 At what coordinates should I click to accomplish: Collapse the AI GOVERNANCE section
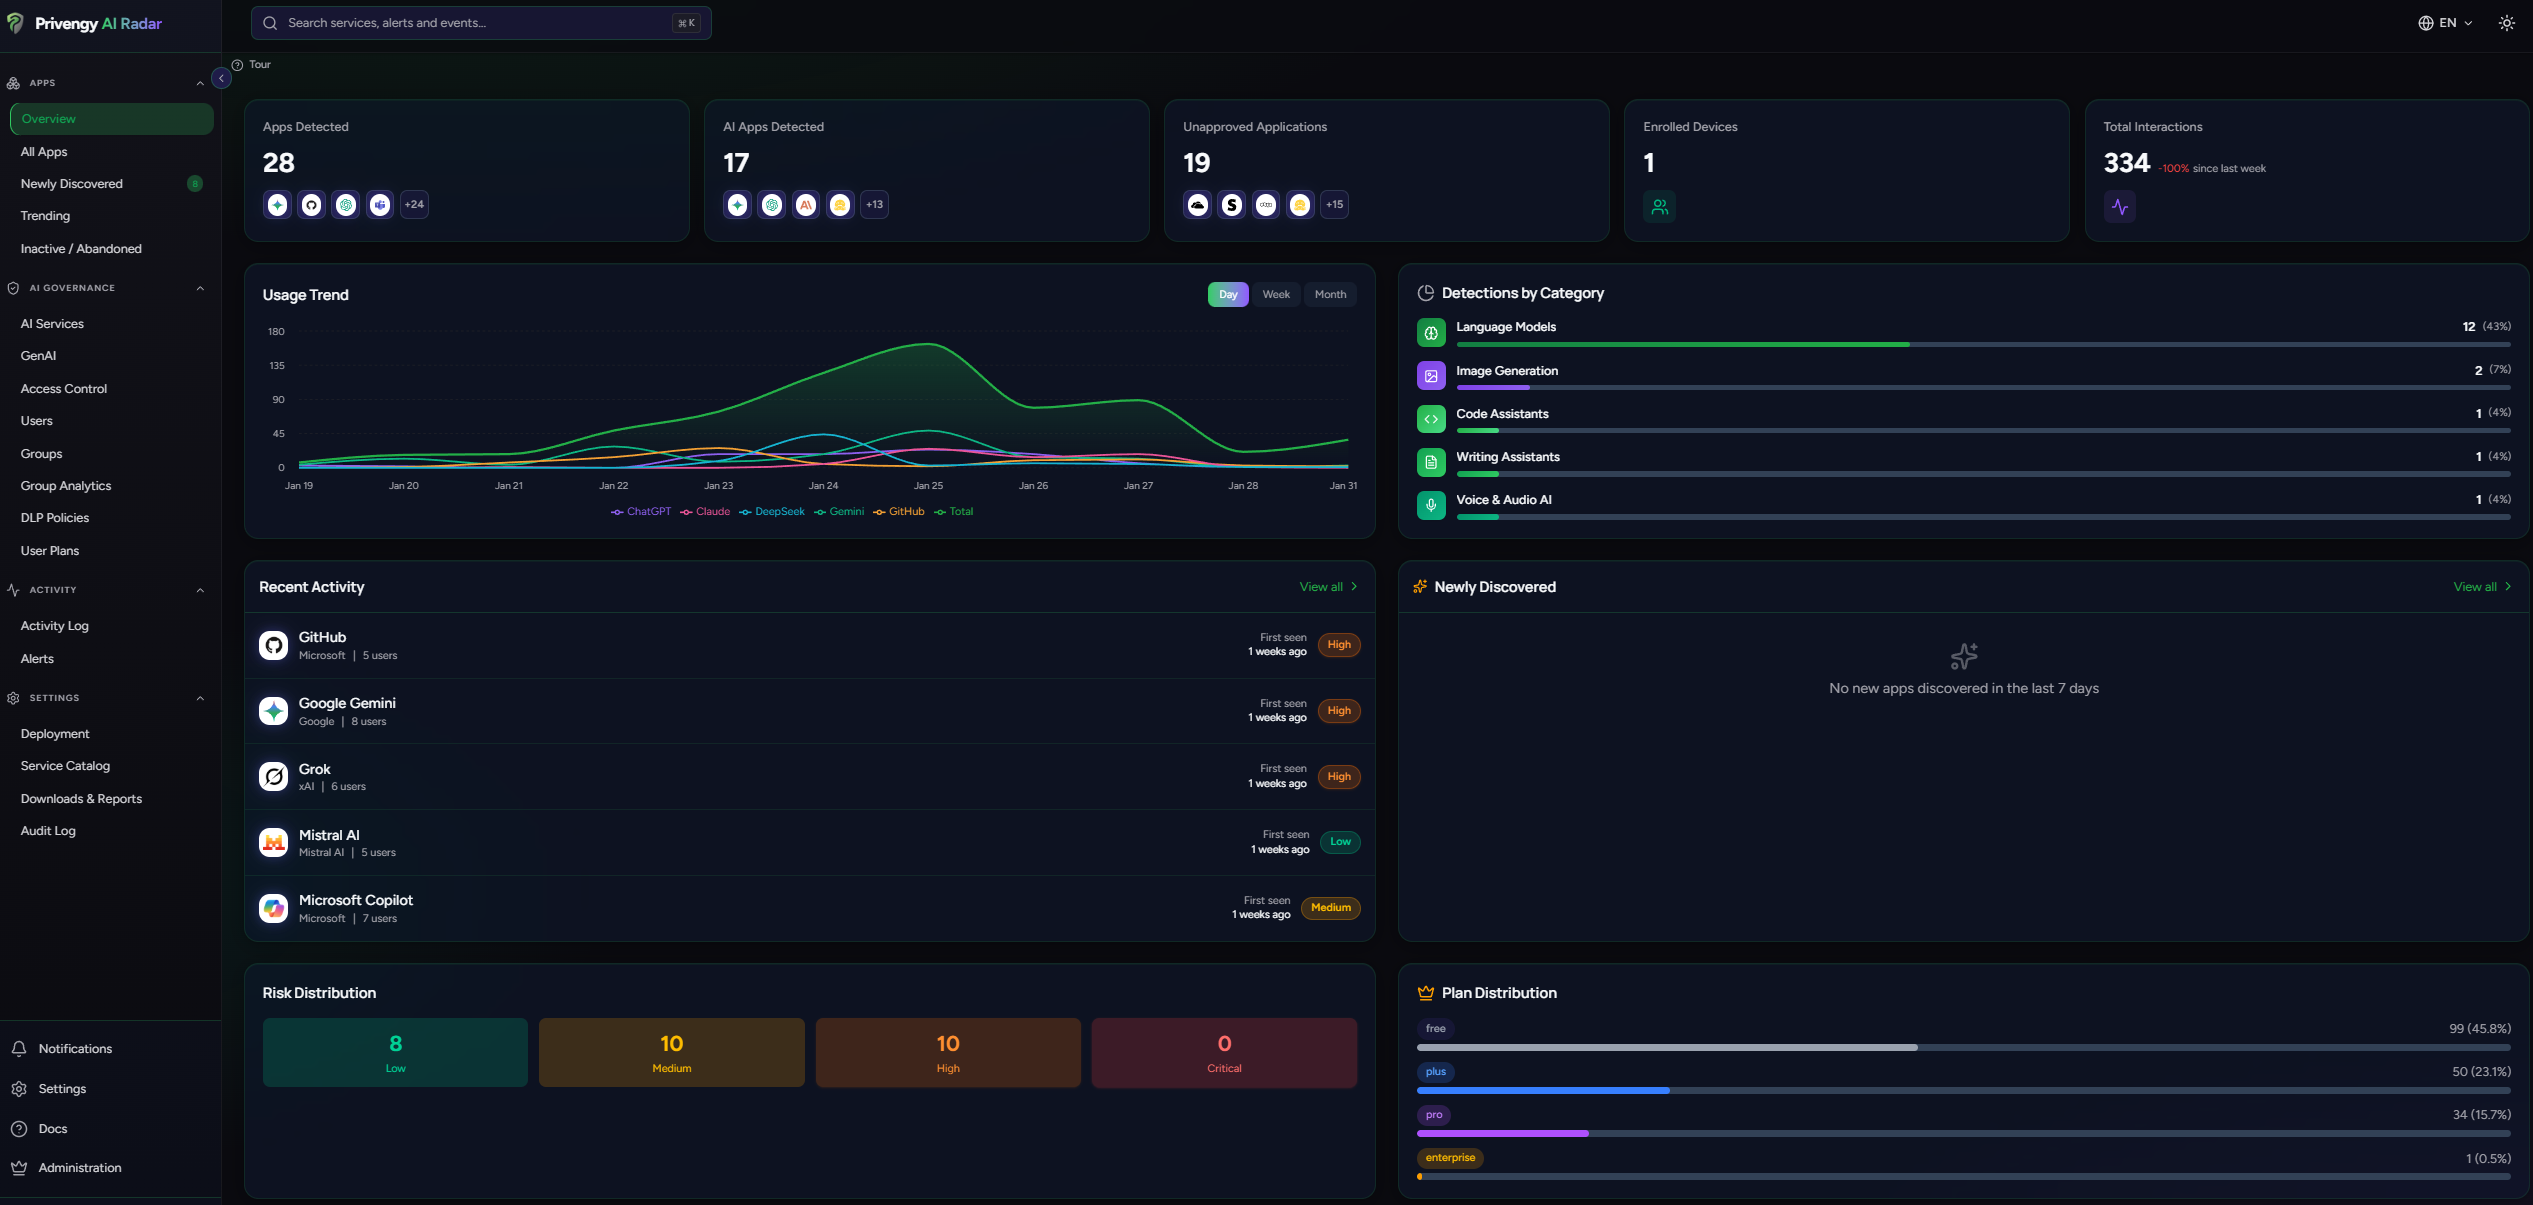click(200, 288)
